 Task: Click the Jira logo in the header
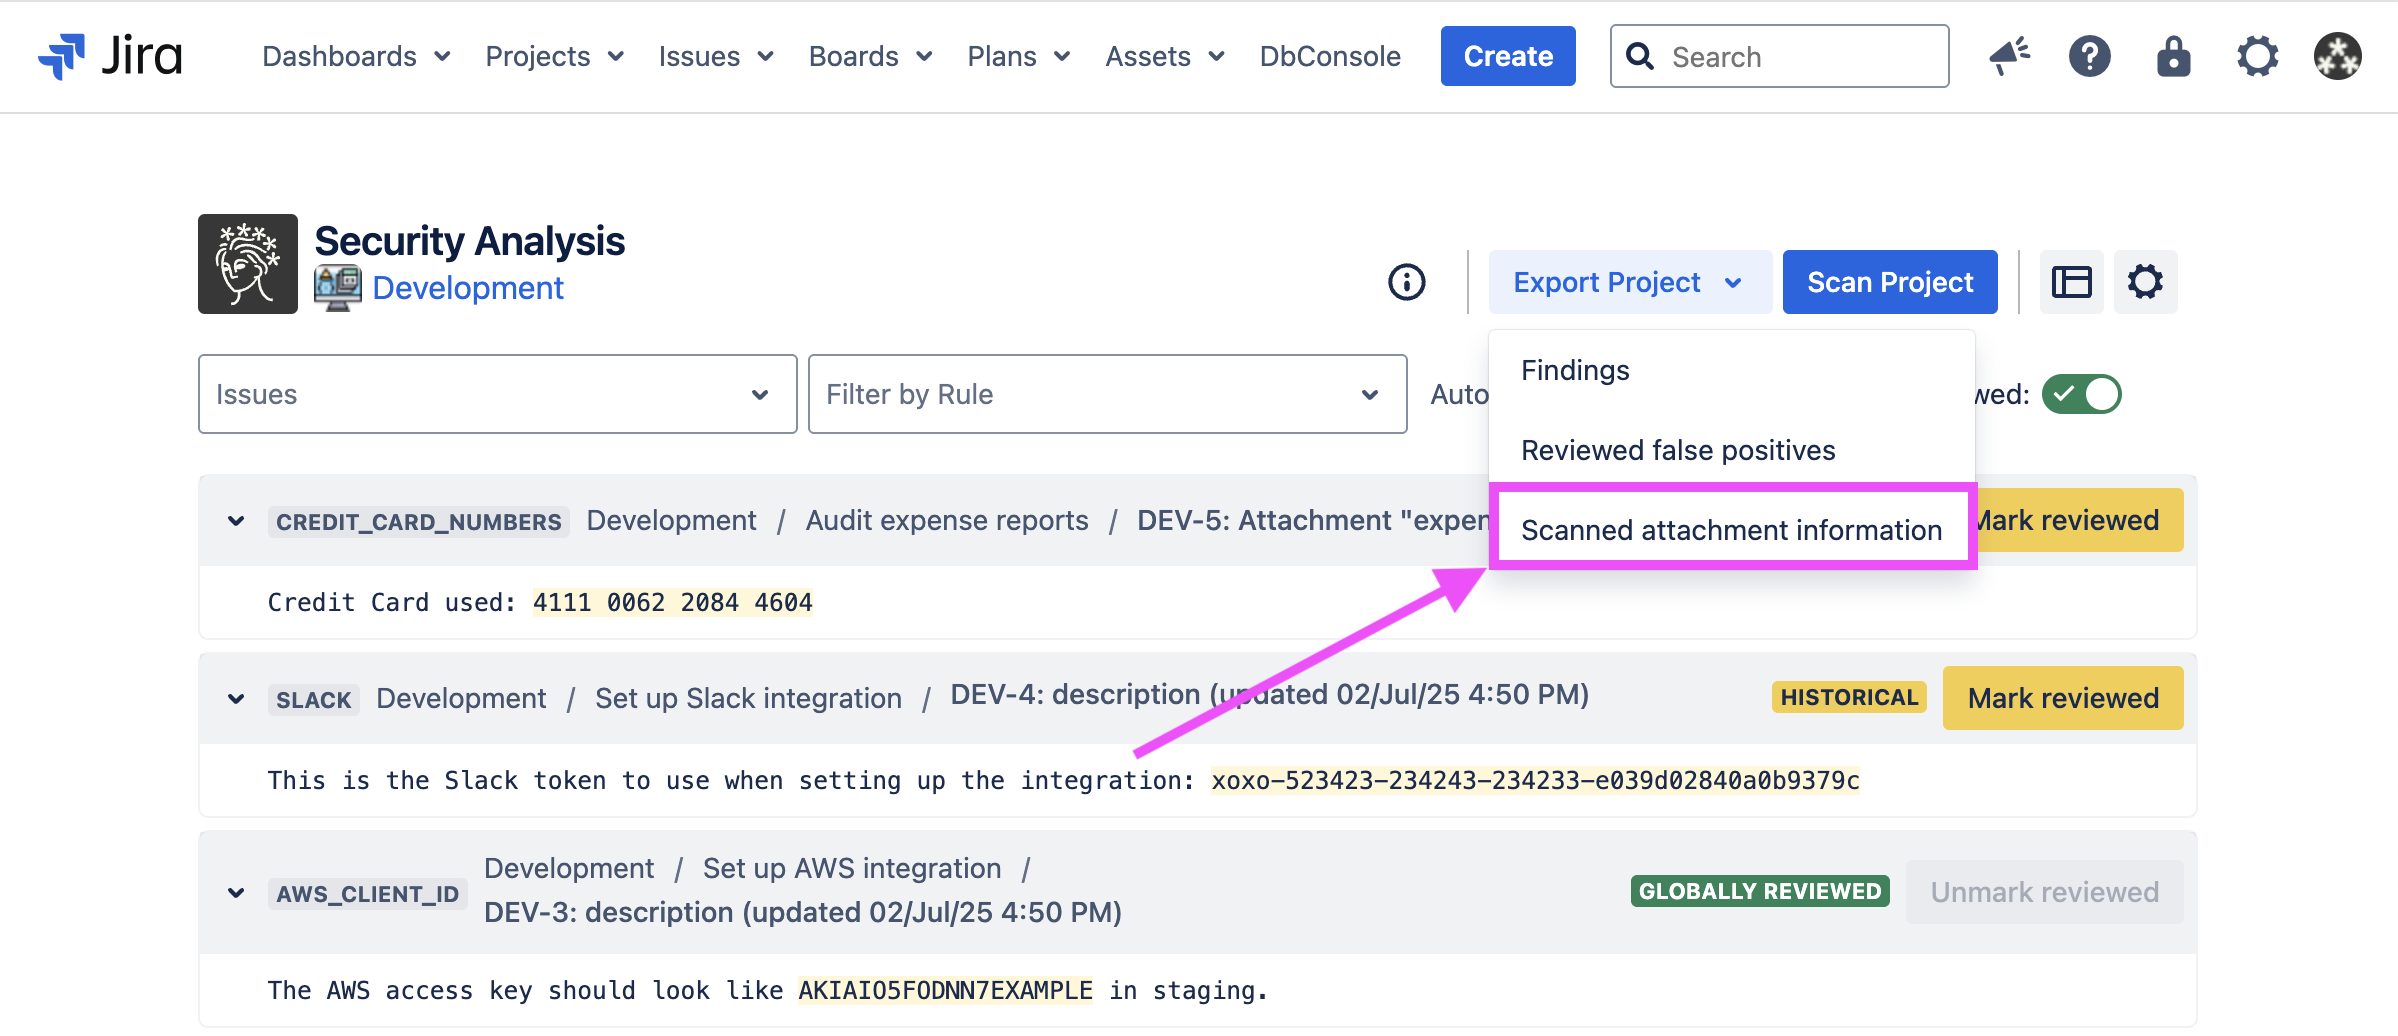(110, 56)
